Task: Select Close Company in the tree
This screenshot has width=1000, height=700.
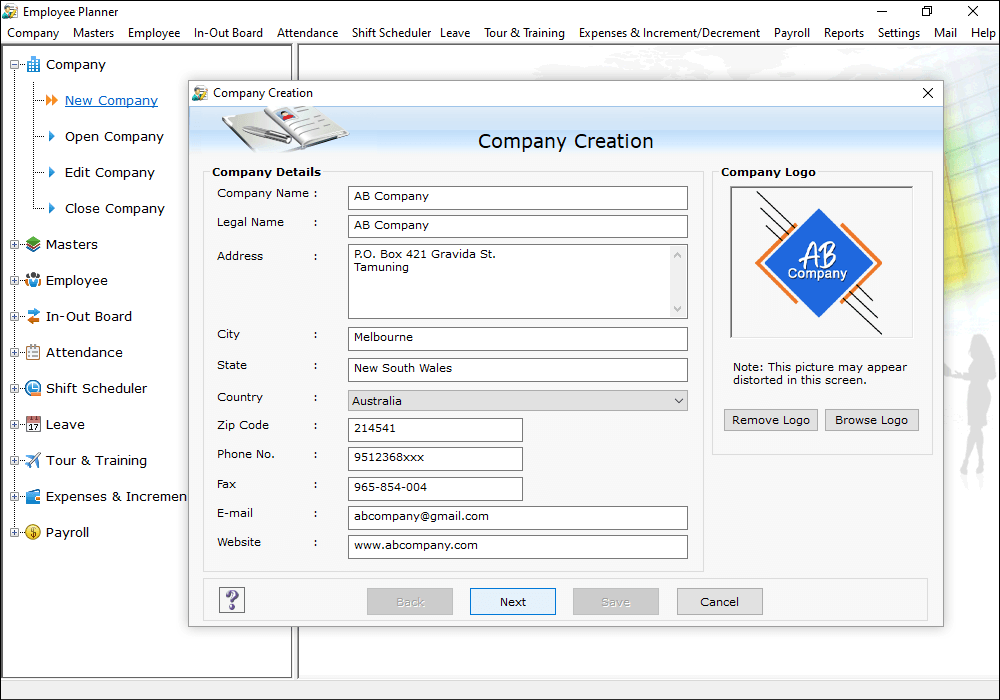Action: coord(115,208)
